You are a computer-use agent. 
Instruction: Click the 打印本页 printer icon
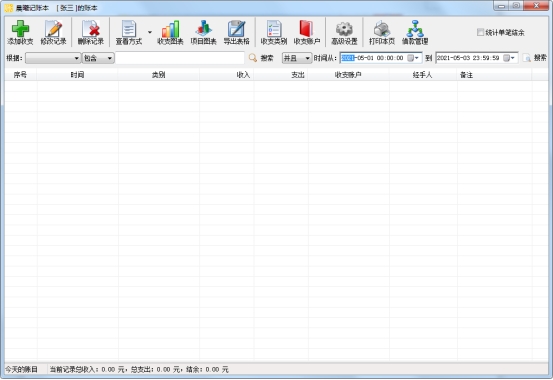pos(382,29)
